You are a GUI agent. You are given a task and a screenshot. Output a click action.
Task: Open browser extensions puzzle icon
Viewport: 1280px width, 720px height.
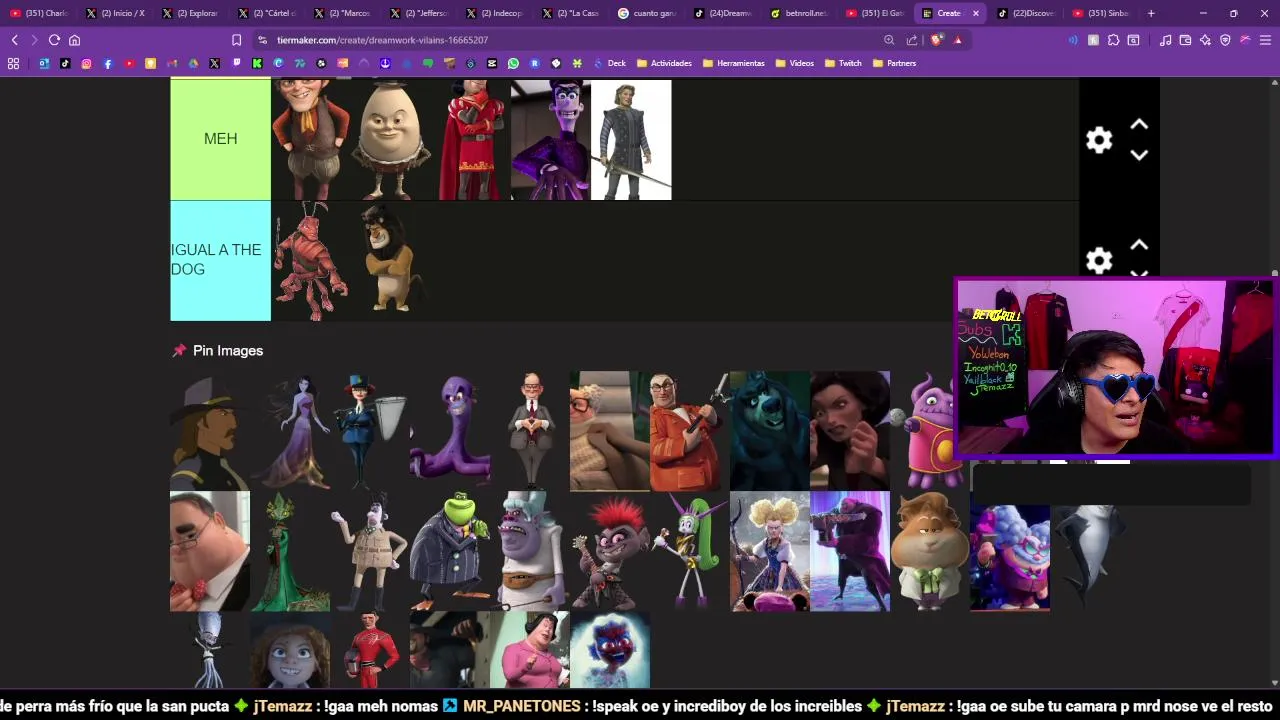click(x=1113, y=40)
